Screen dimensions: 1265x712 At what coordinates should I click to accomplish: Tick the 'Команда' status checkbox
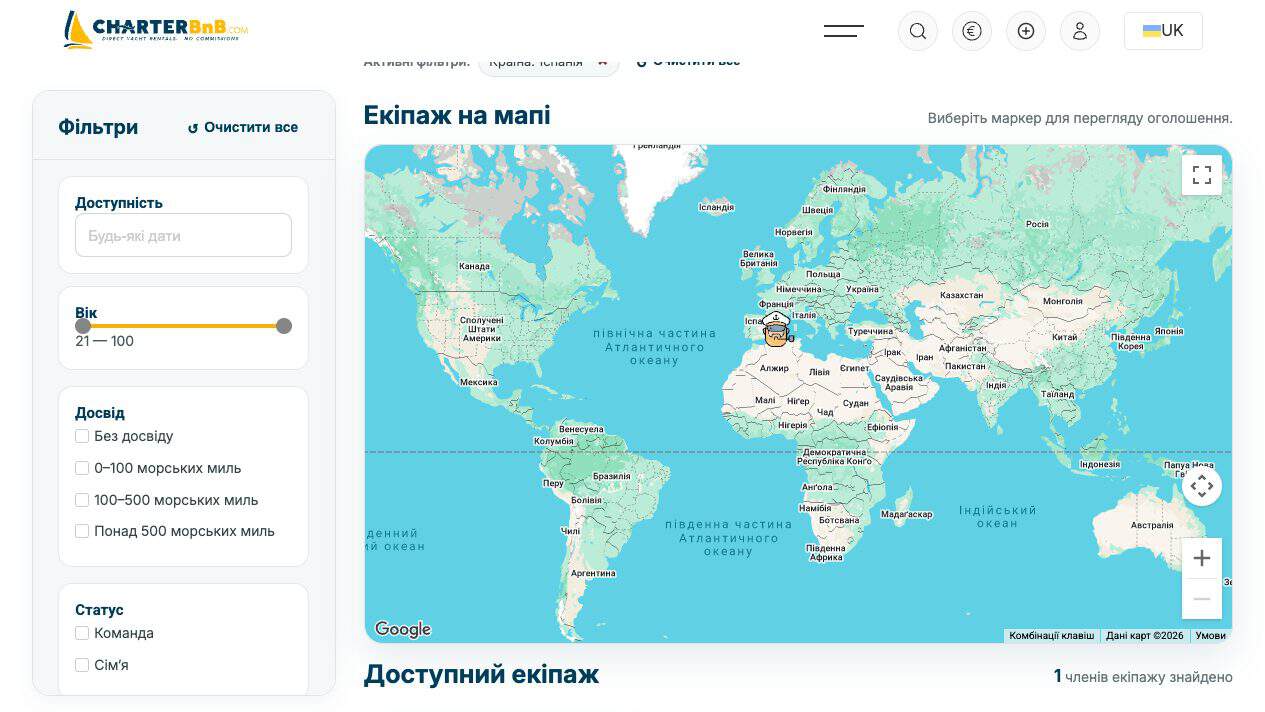click(82, 633)
